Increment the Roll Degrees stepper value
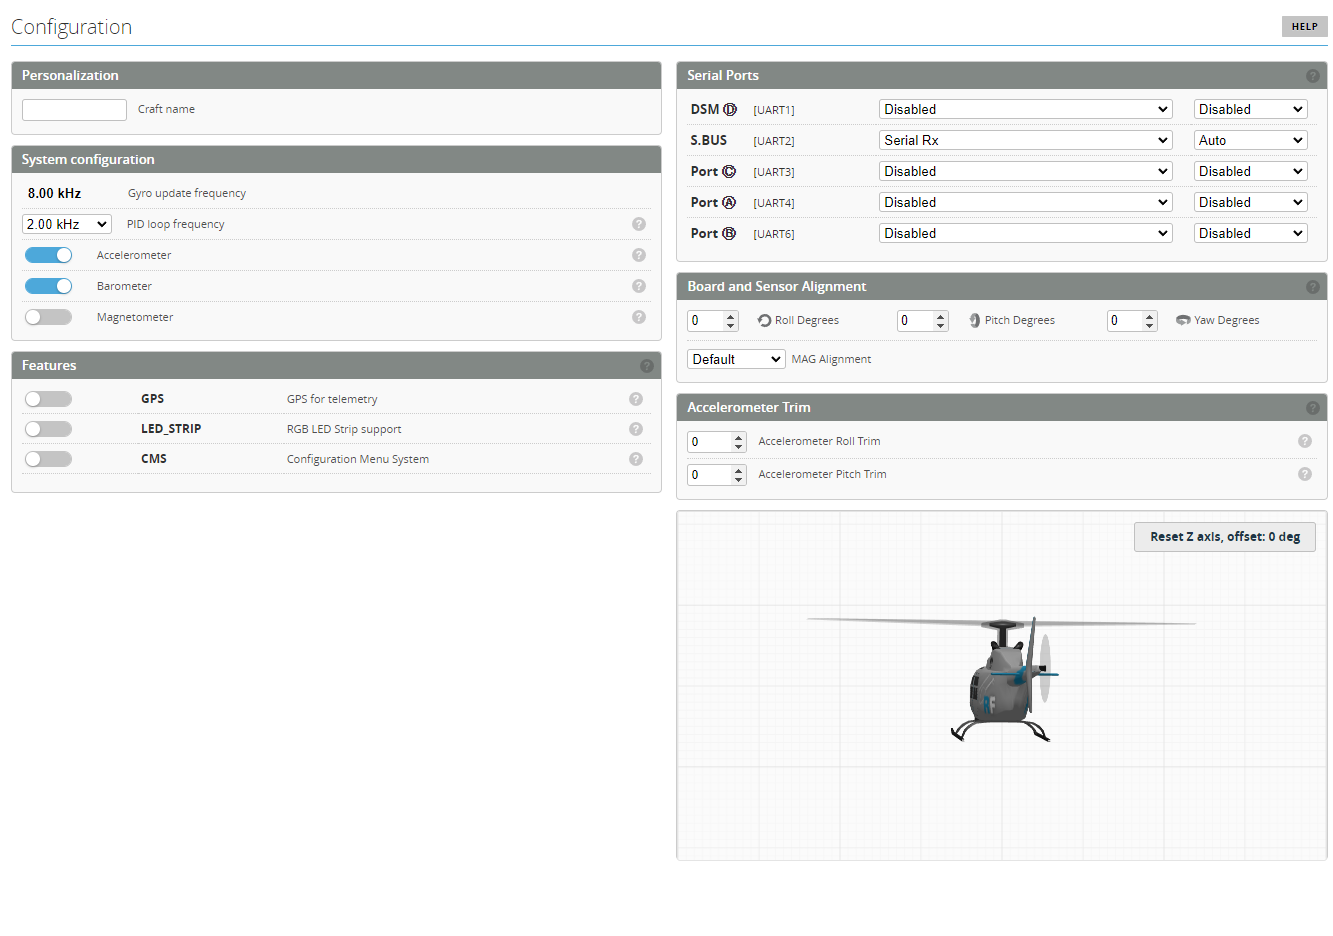This screenshot has height=936, width=1333. coord(731,316)
